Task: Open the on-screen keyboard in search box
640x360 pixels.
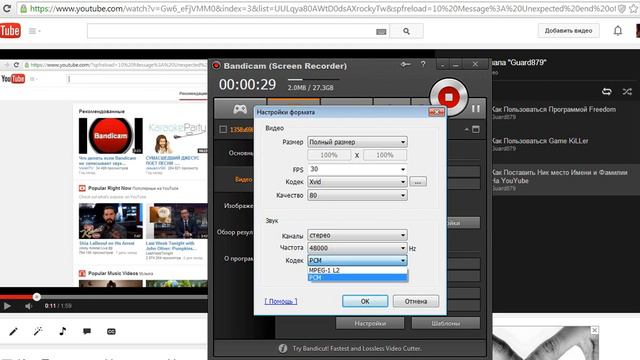Action: pyautogui.click(x=381, y=31)
